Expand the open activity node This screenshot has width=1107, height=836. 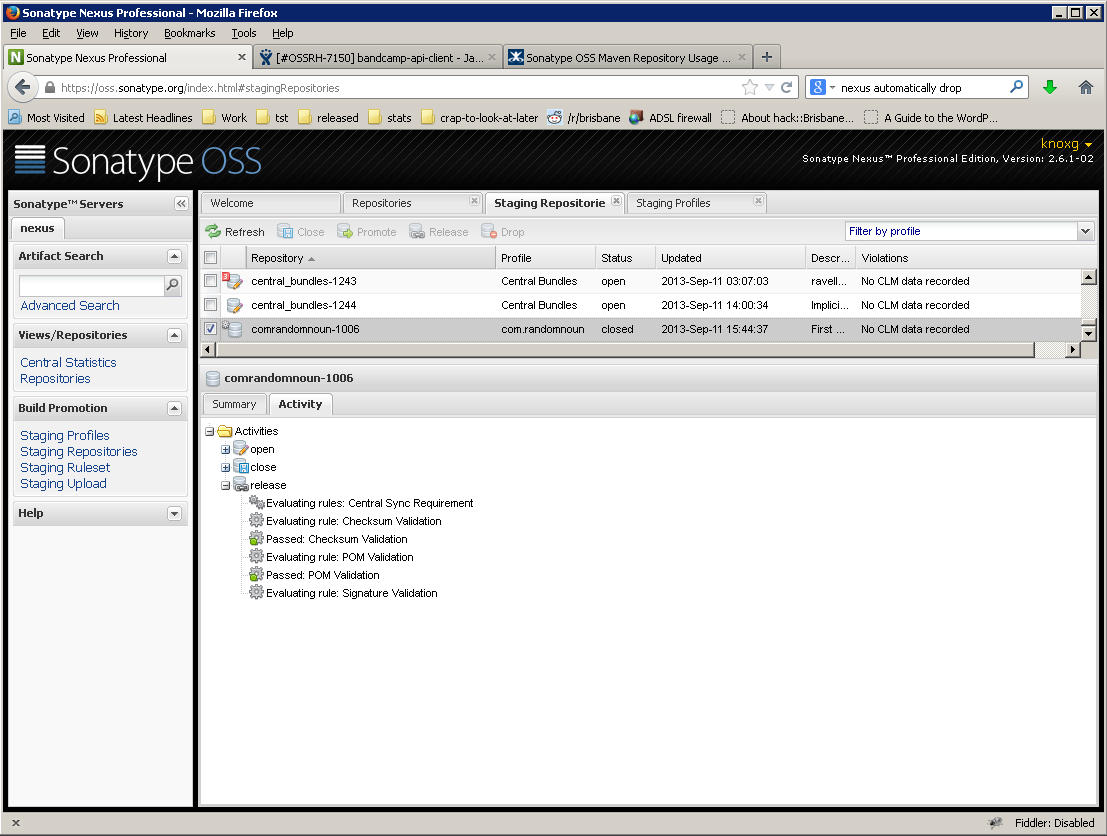click(225, 449)
